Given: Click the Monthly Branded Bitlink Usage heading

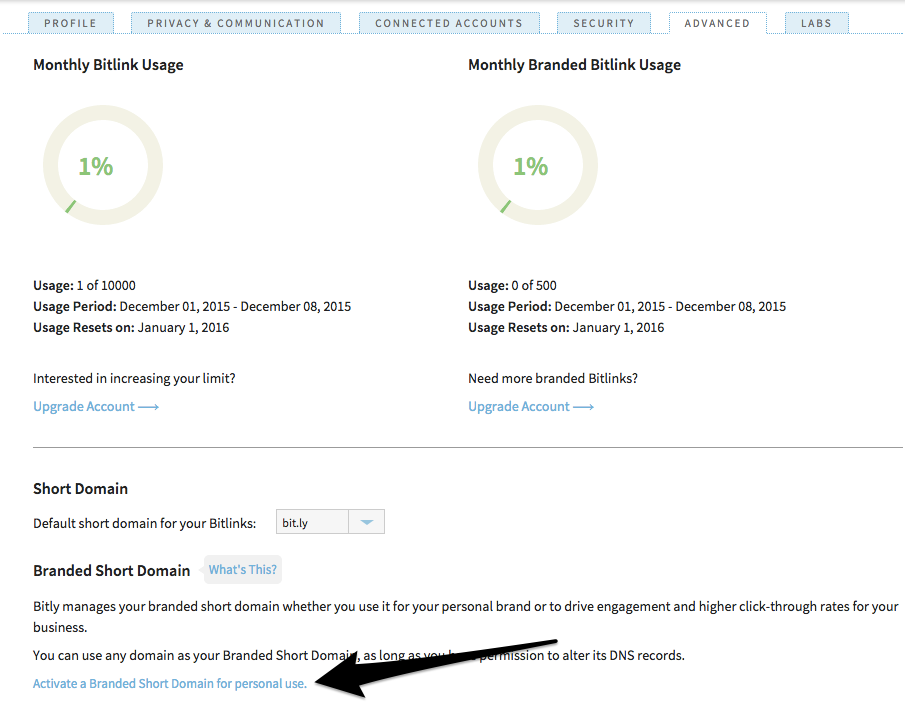Looking at the screenshot, I should click(x=574, y=65).
